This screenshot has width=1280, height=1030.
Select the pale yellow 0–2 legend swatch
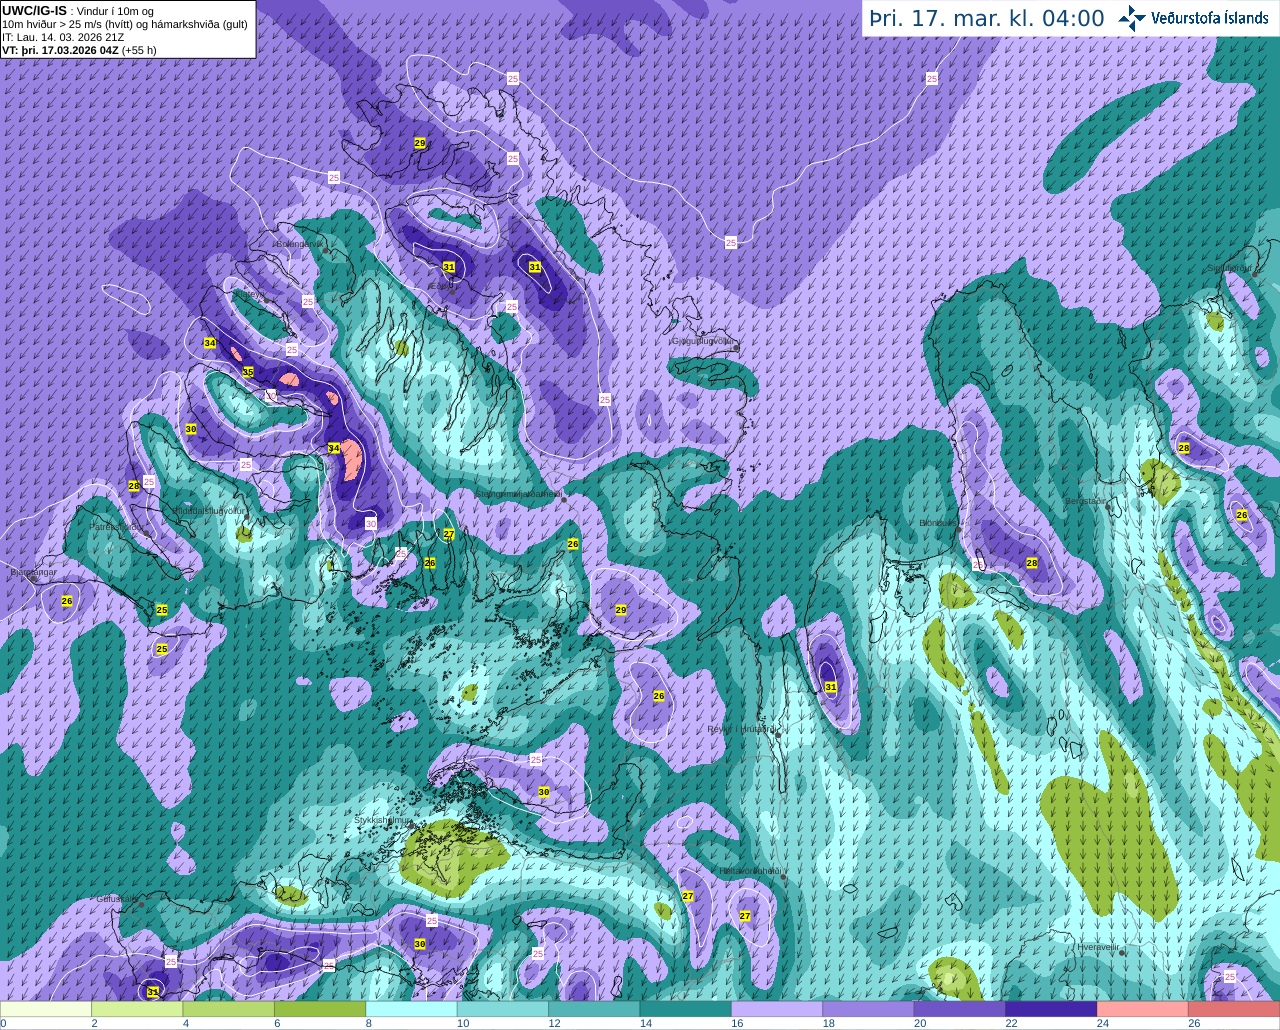point(46,1009)
